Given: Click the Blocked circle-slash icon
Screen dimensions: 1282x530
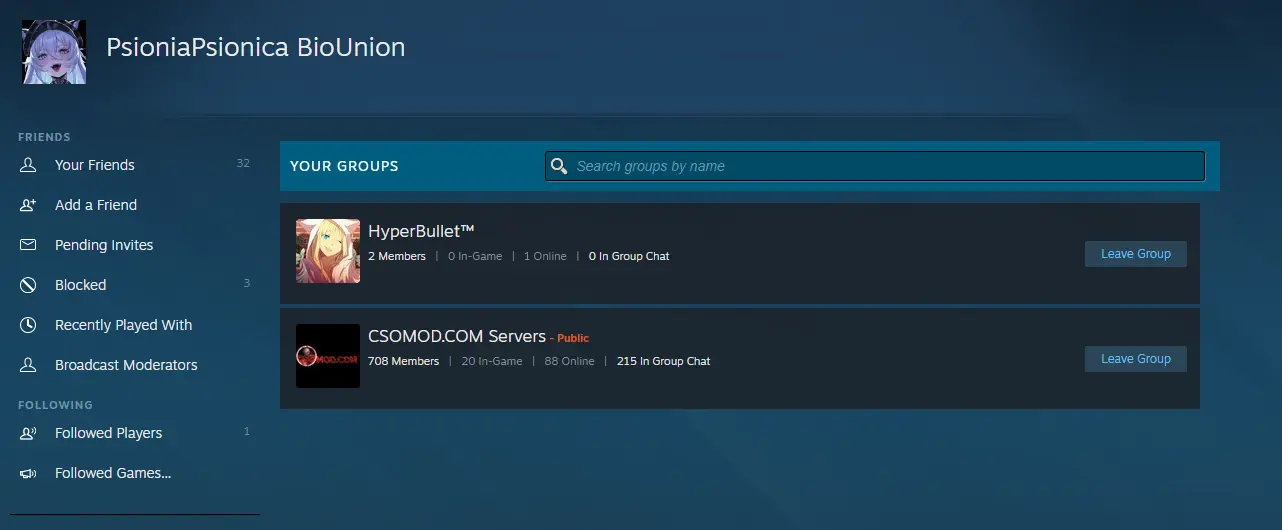Looking at the screenshot, I should pos(28,285).
